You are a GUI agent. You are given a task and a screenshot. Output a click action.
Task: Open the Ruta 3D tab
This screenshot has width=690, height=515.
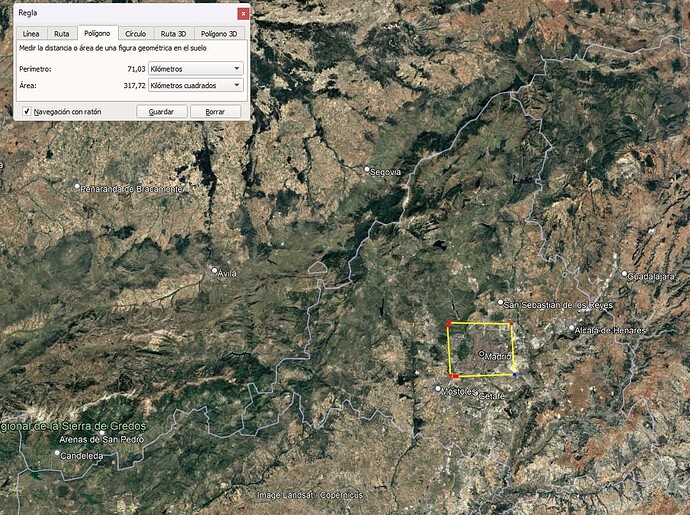tap(174, 34)
